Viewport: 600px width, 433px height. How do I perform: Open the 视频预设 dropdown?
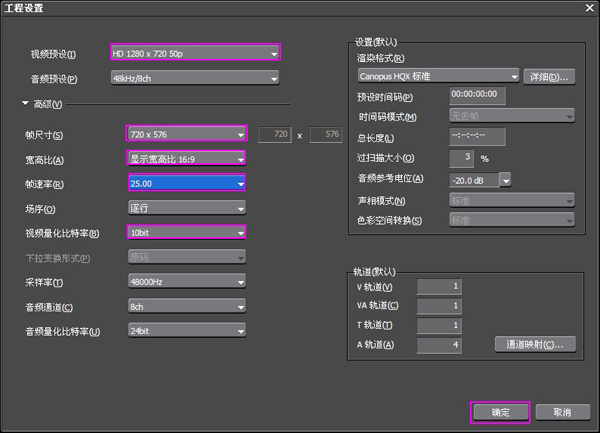coord(196,52)
